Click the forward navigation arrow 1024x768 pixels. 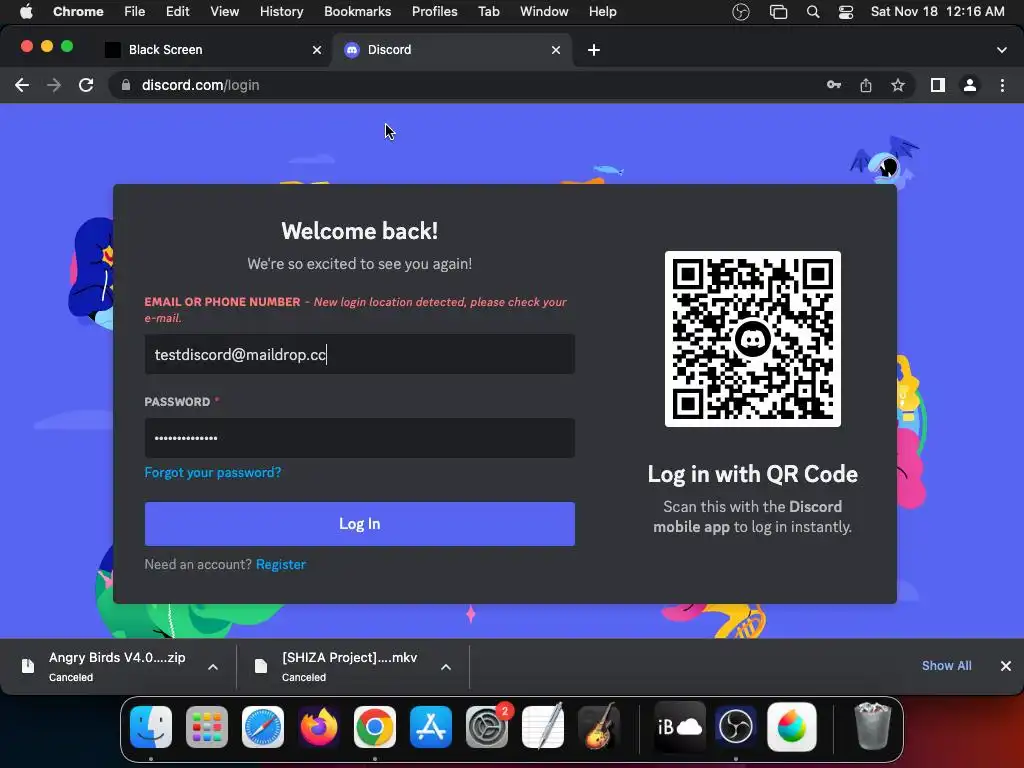[54, 85]
